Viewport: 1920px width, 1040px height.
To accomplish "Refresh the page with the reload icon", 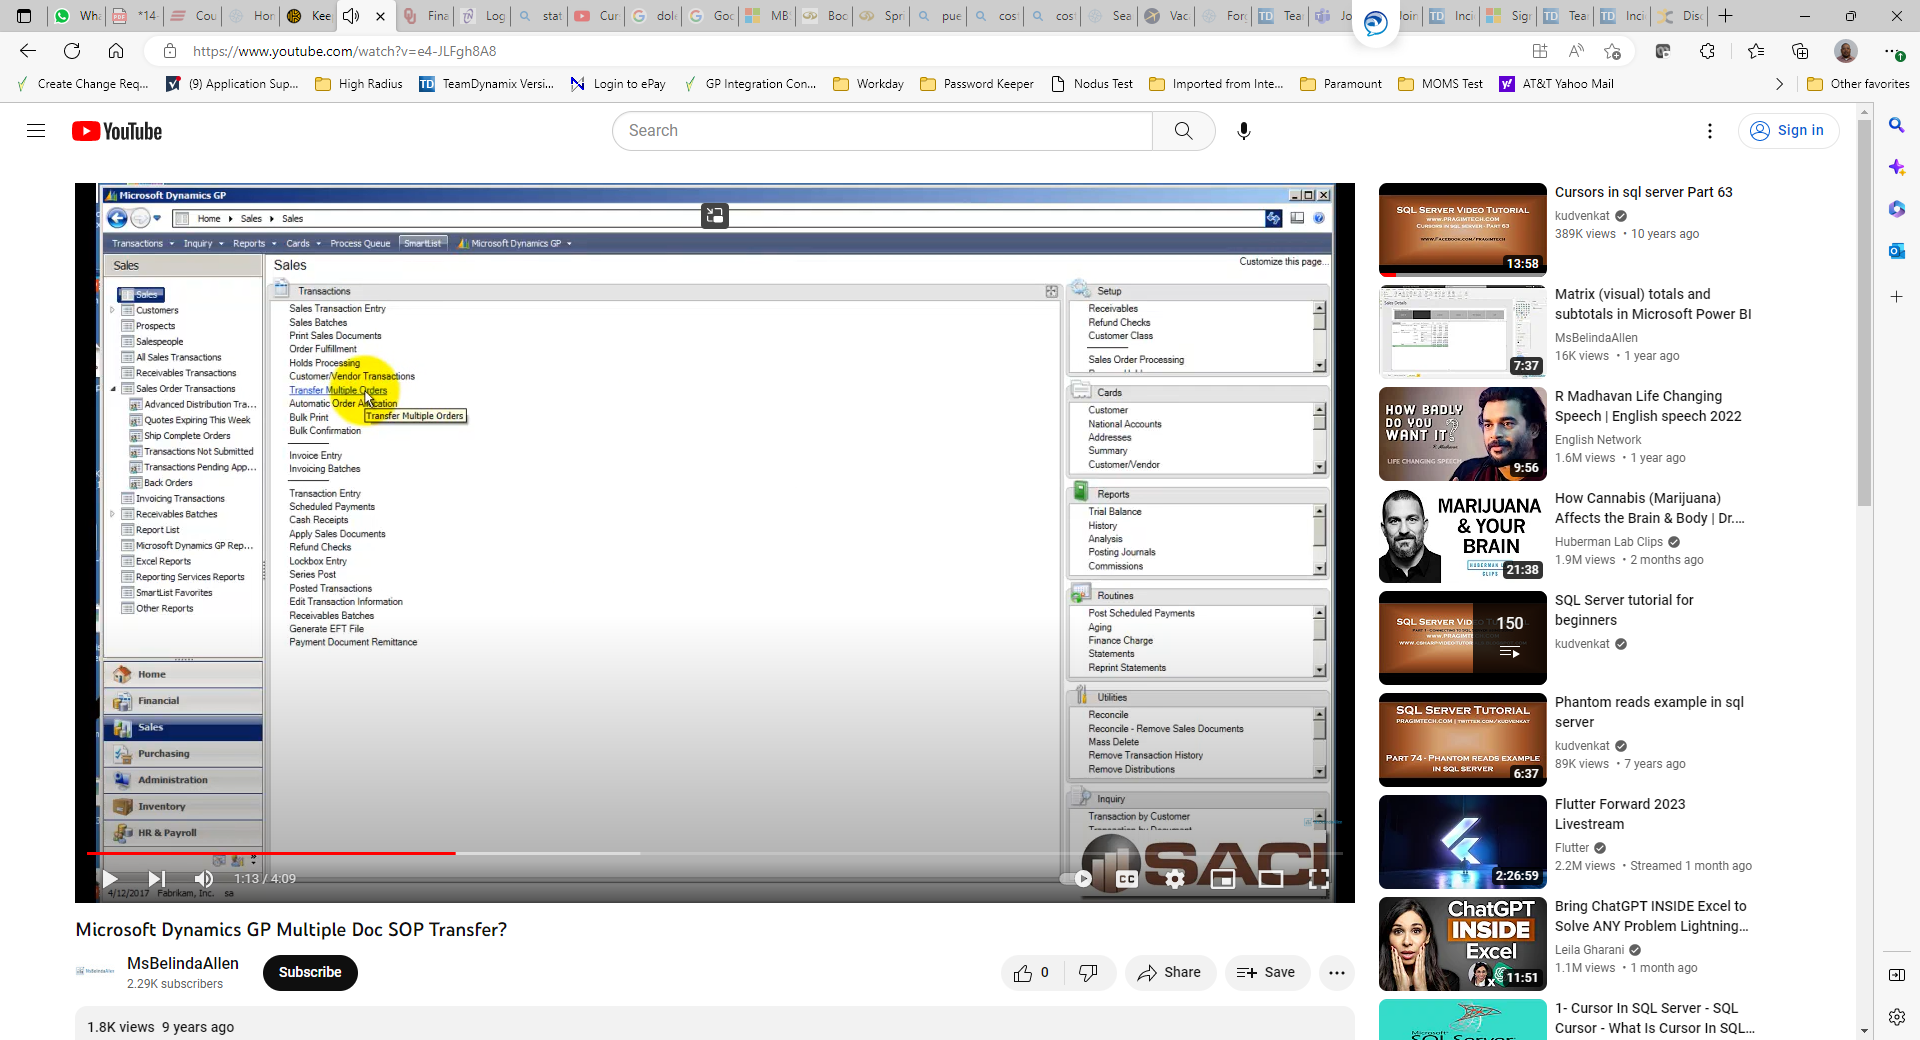I will point(72,51).
